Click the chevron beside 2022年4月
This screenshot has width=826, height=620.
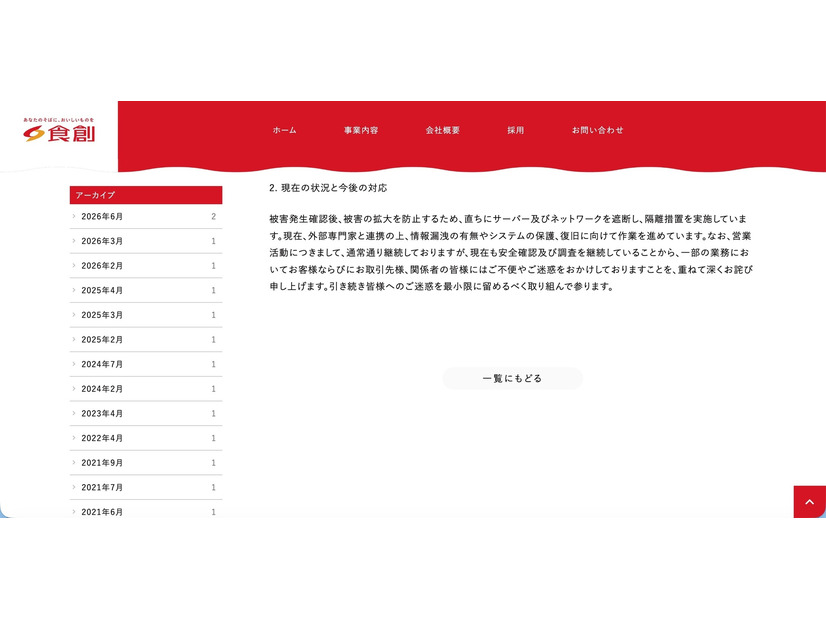click(x=74, y=438)
